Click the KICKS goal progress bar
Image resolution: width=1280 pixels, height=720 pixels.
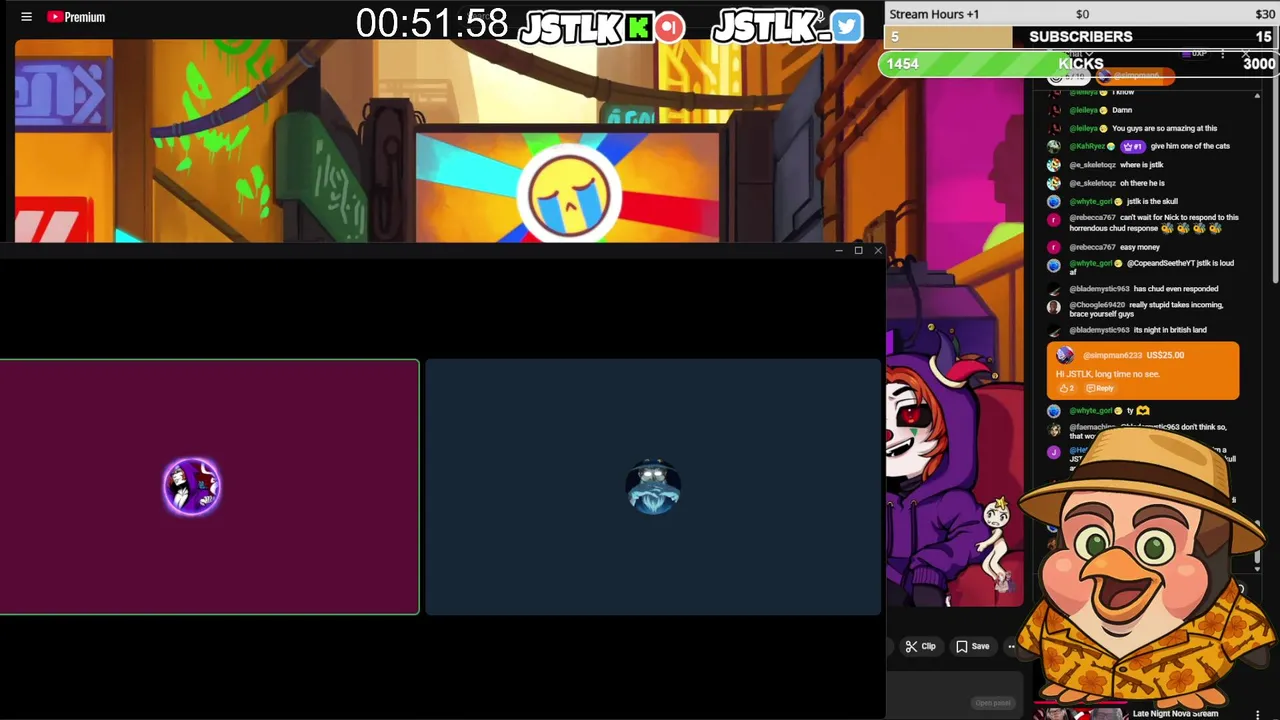point(1080,63)
